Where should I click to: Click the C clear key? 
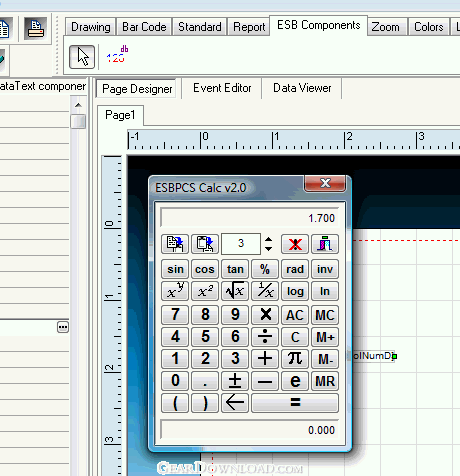[x=295, y=337]
